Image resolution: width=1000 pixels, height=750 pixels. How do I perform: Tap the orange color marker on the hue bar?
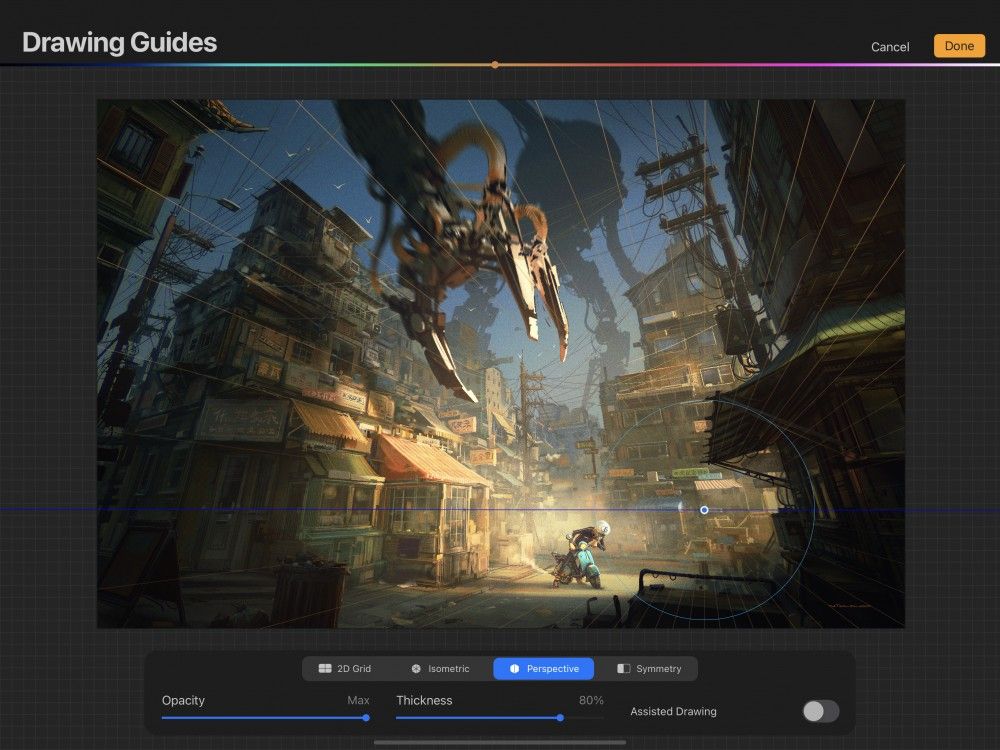[x=495, y=63]
